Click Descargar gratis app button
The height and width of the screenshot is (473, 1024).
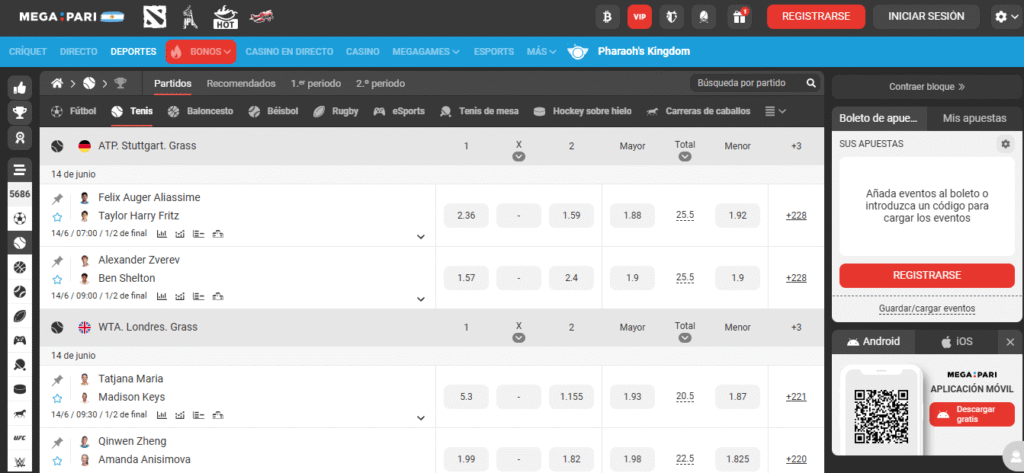(x=972, y=414)
